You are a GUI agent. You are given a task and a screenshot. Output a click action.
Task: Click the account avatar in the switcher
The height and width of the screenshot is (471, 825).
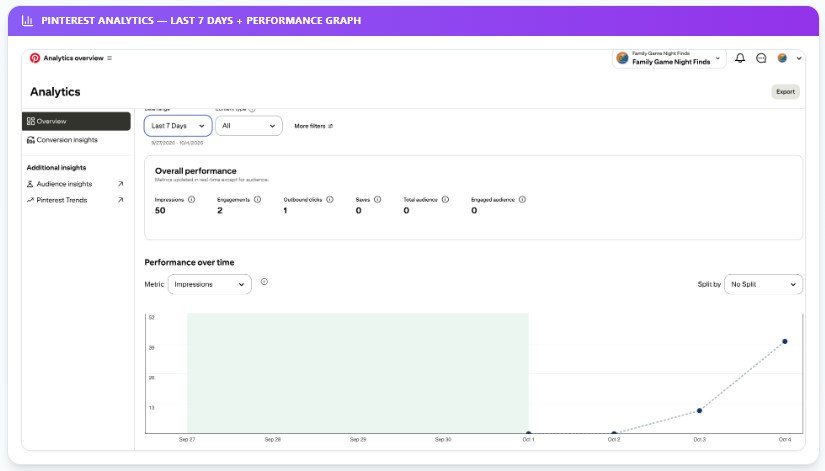pos(622,58)
